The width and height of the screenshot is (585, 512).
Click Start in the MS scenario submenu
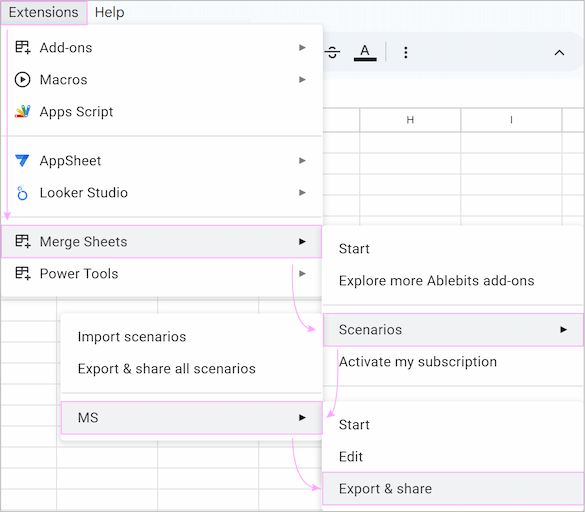point(453,425)
